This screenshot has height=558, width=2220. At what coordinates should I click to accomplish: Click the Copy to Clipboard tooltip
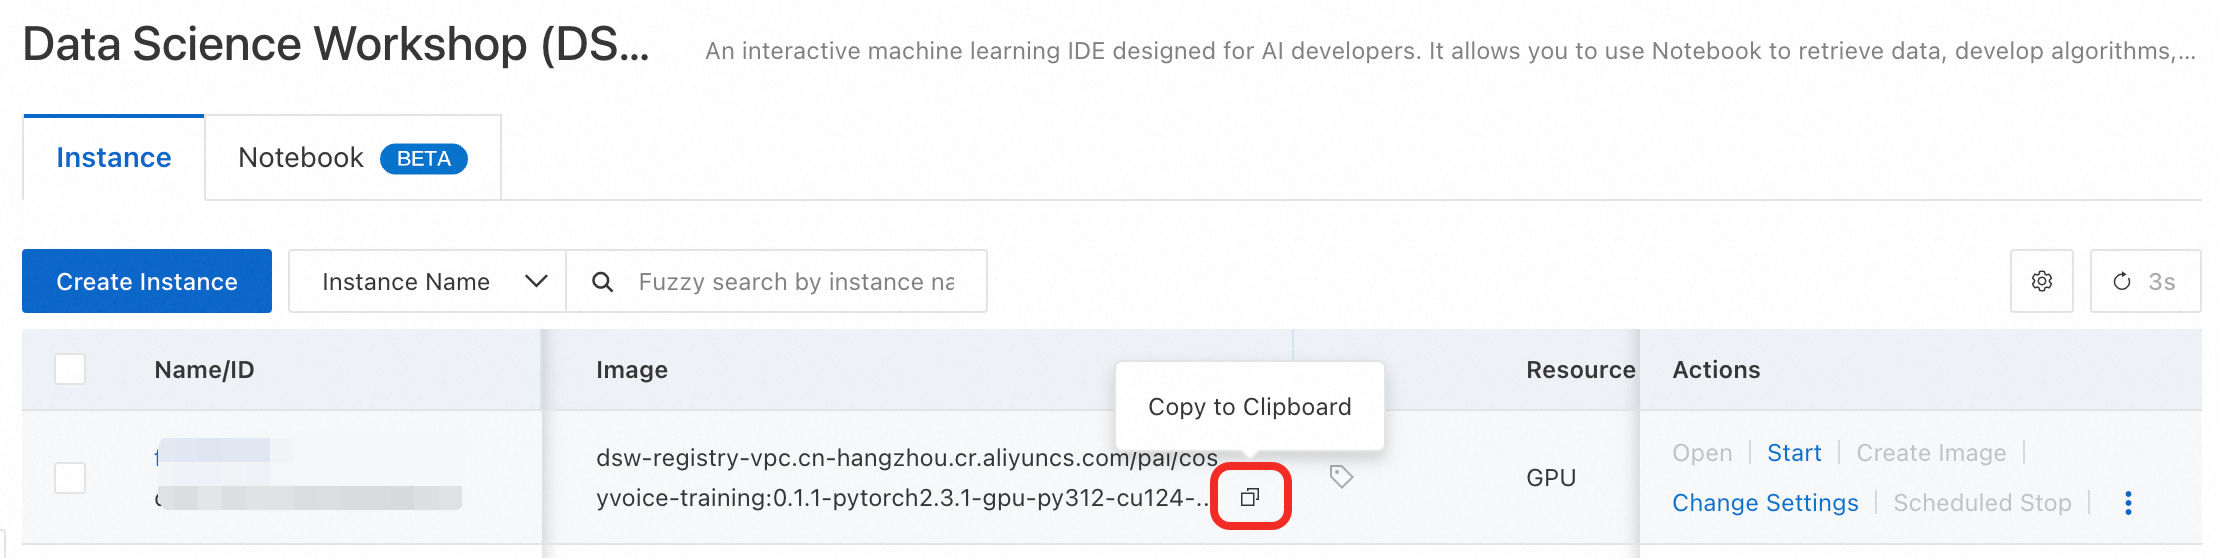pos(1249,407)
